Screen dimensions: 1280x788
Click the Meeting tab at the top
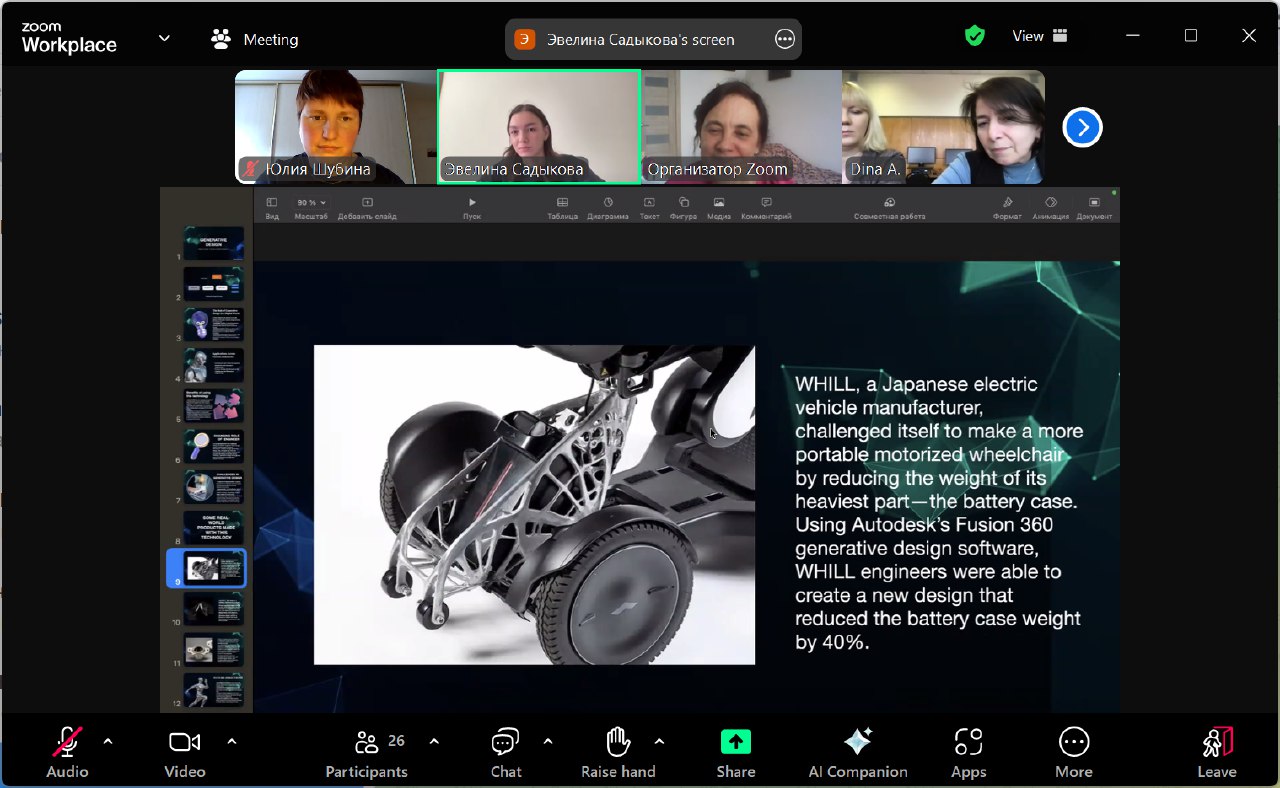pos(256,40)
